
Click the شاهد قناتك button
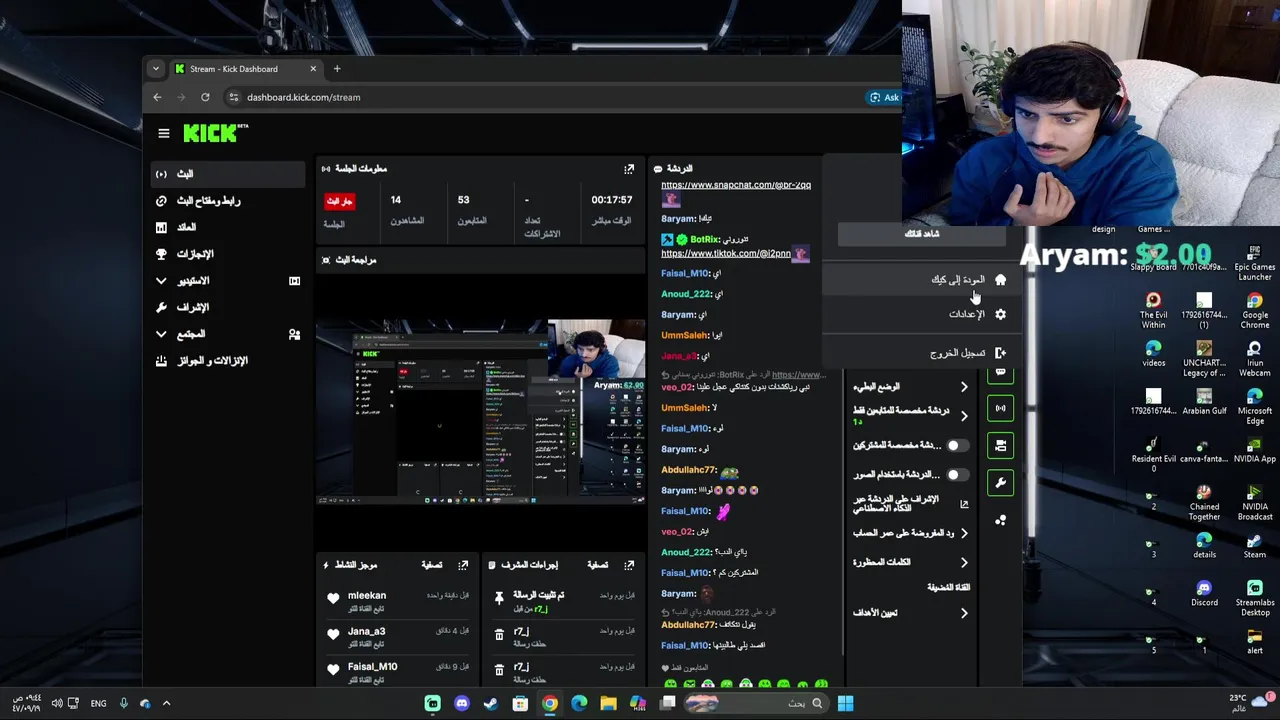pyautogui.click(x=922, y=234)
